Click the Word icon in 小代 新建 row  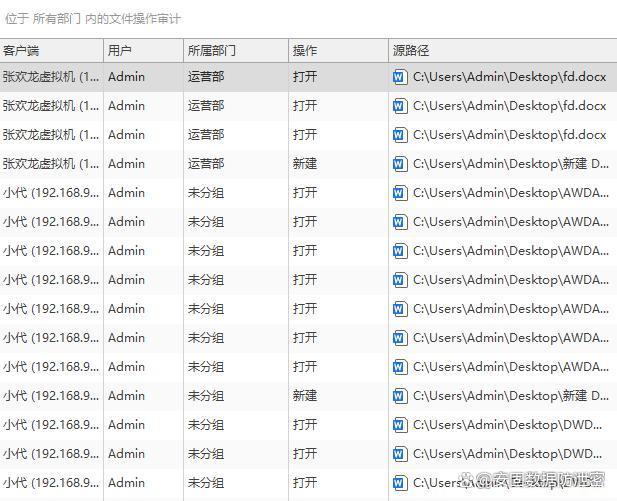click(x=399, y=396)
